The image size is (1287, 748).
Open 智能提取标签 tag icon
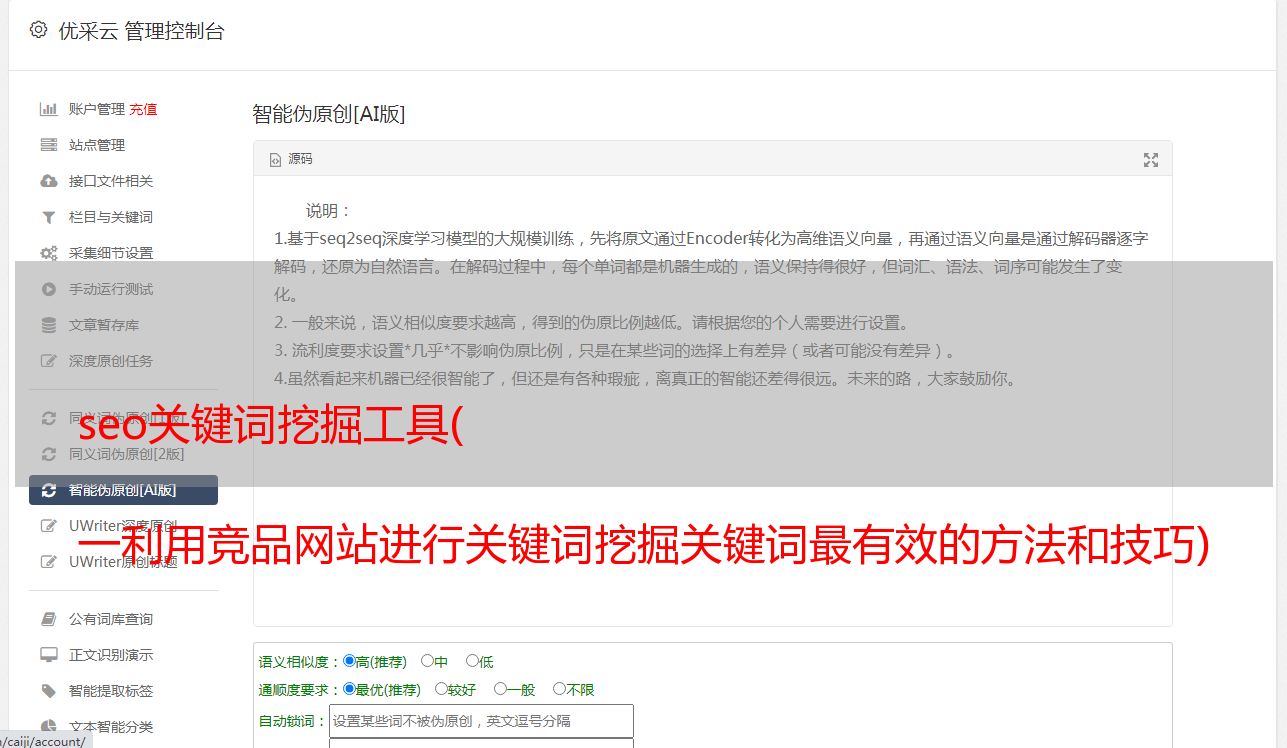[48, 691]
